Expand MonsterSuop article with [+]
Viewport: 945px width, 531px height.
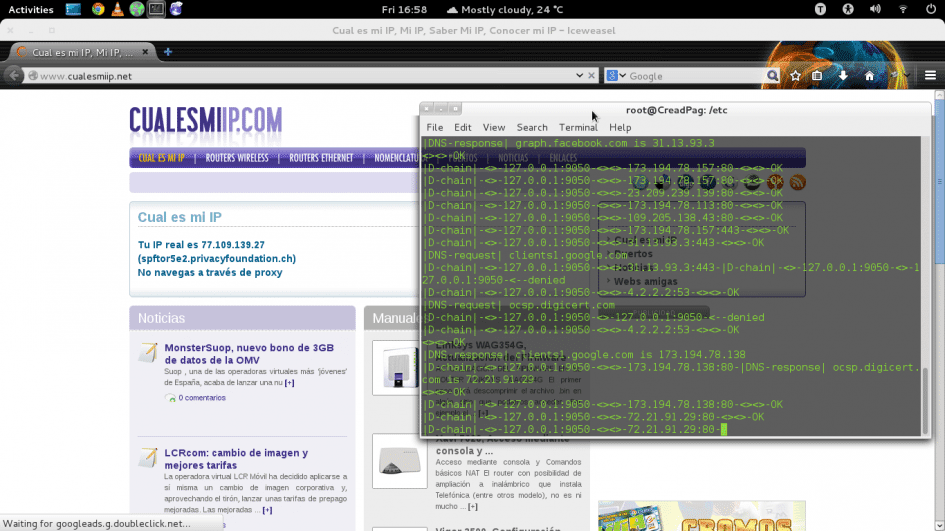pyautogui.click(x=290, y=383)
